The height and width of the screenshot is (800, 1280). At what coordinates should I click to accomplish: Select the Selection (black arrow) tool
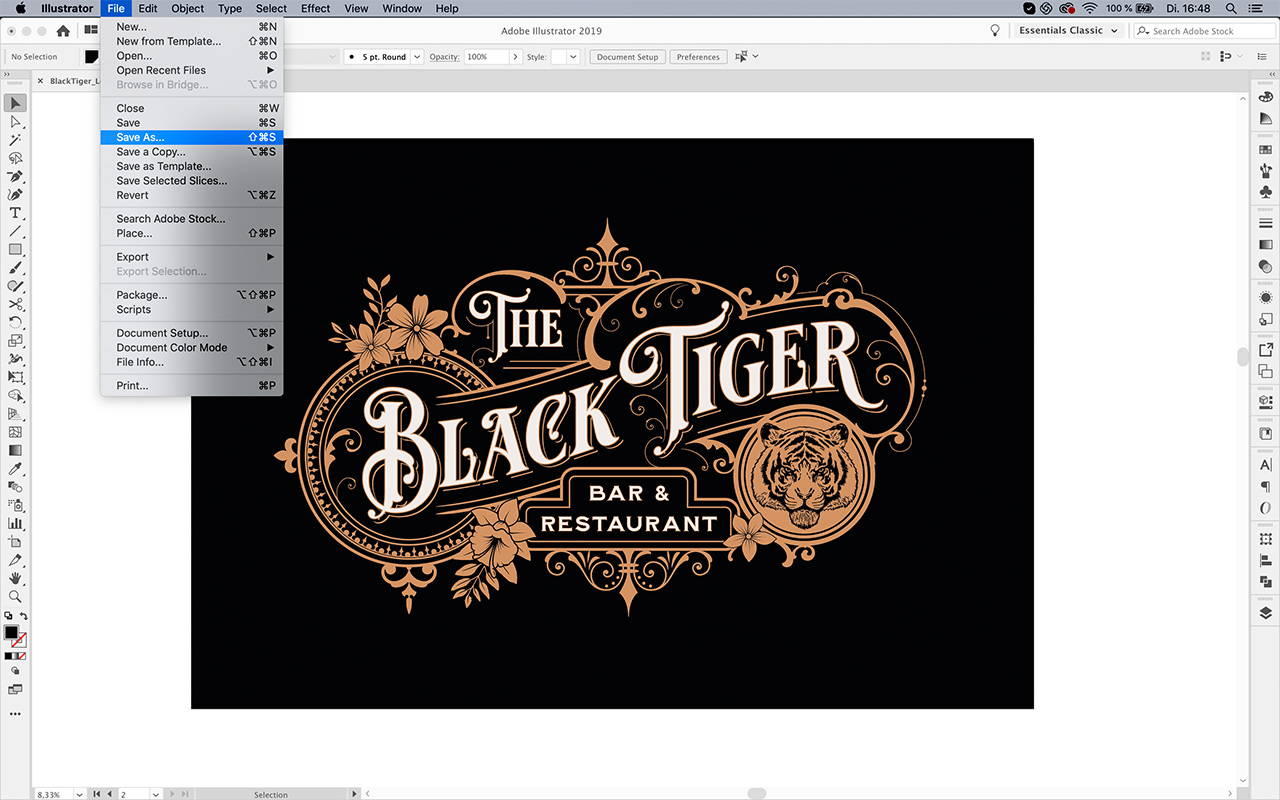pos(15,103)
